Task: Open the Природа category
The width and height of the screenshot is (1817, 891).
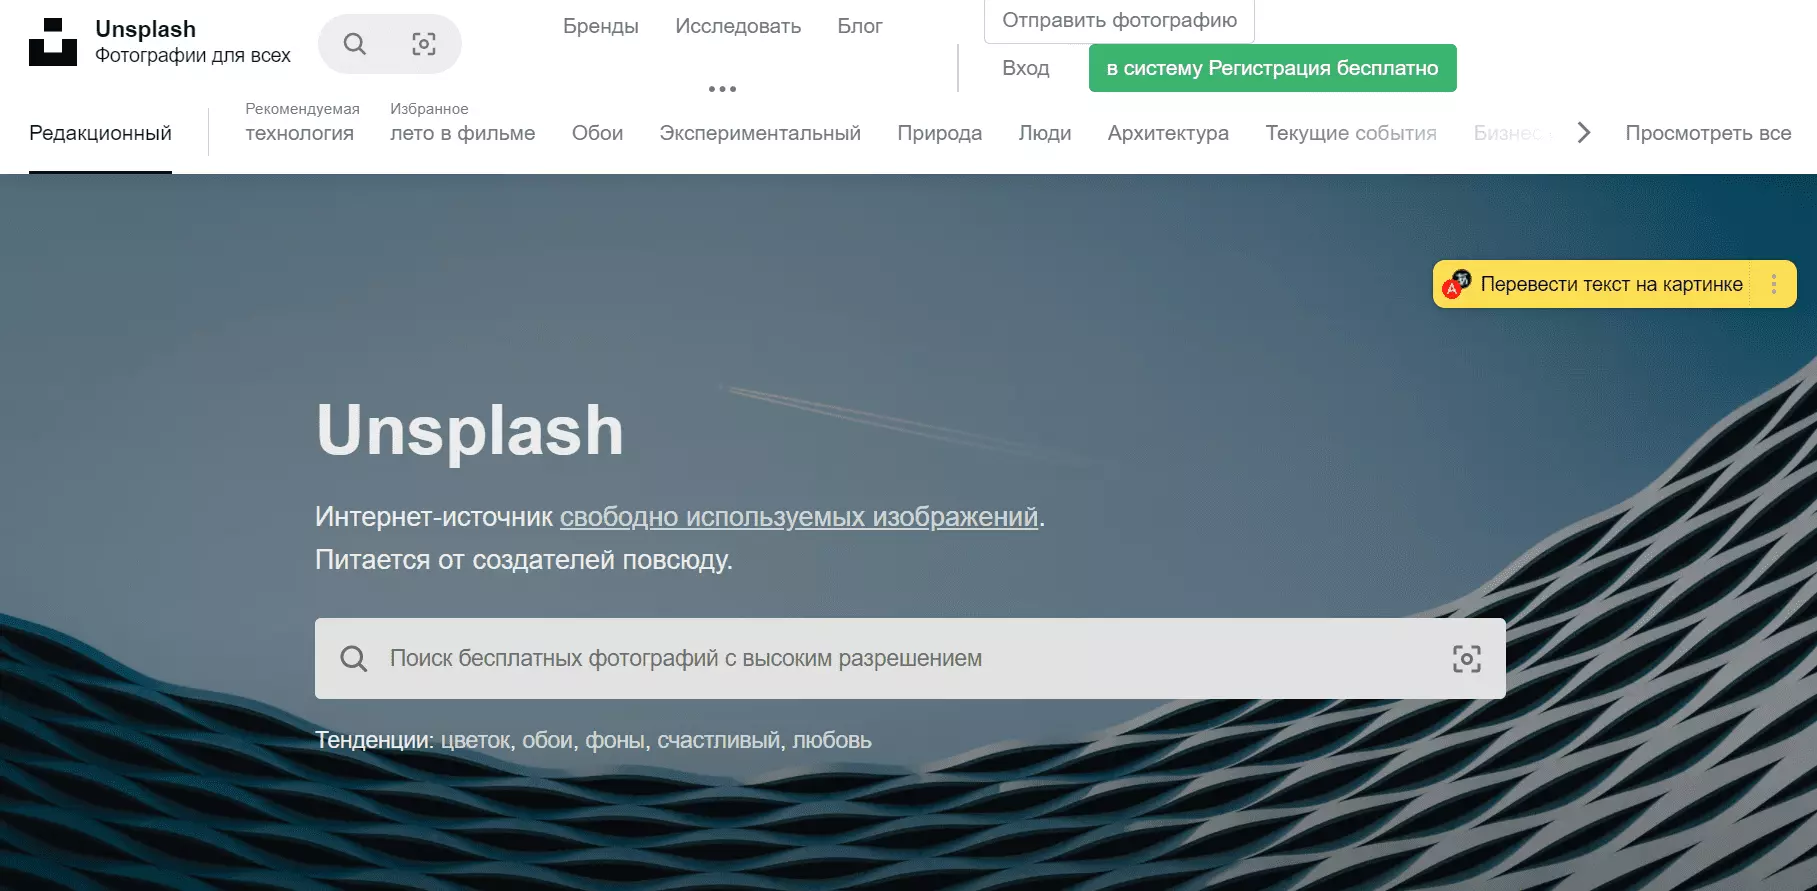Action: point(939,133)
